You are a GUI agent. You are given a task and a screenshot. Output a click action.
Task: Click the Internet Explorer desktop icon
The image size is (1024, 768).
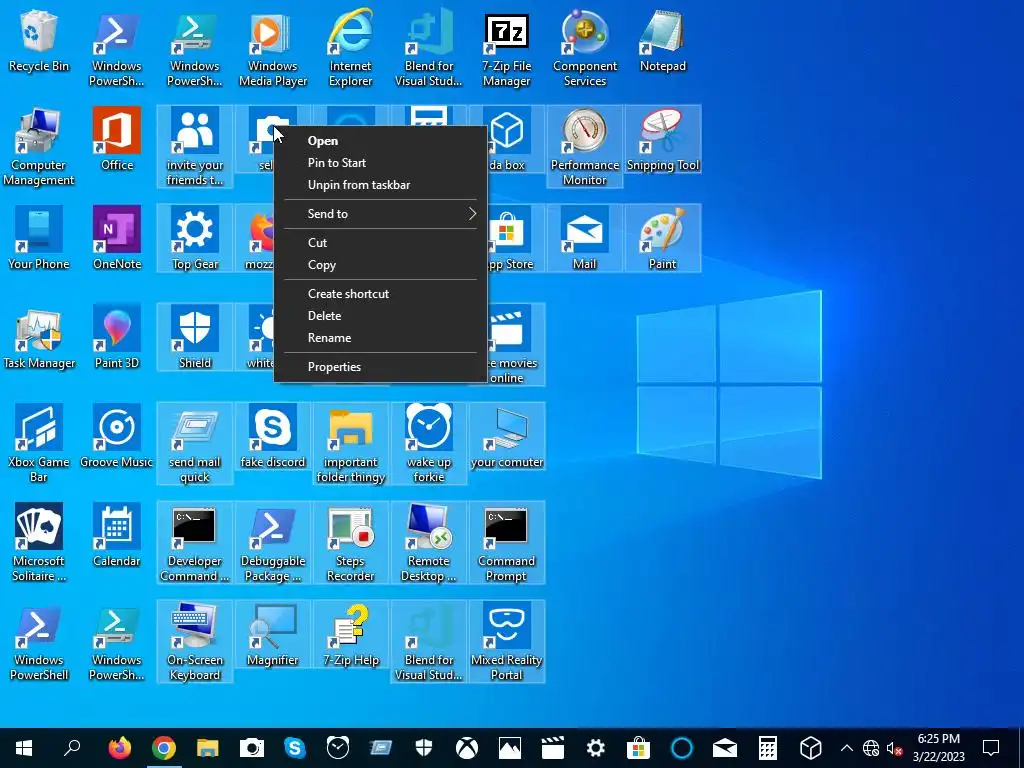coord(351,48)
